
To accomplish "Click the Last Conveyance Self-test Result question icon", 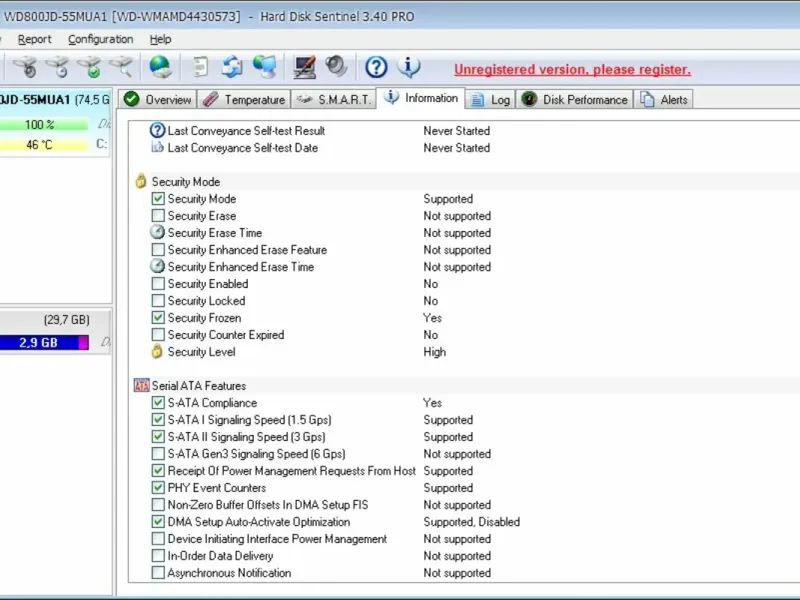I will [157, 131].
